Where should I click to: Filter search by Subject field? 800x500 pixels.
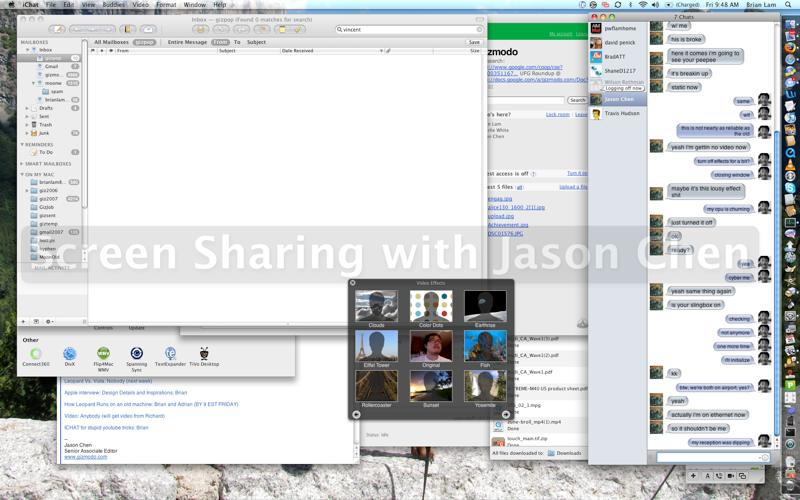(256, 42)
